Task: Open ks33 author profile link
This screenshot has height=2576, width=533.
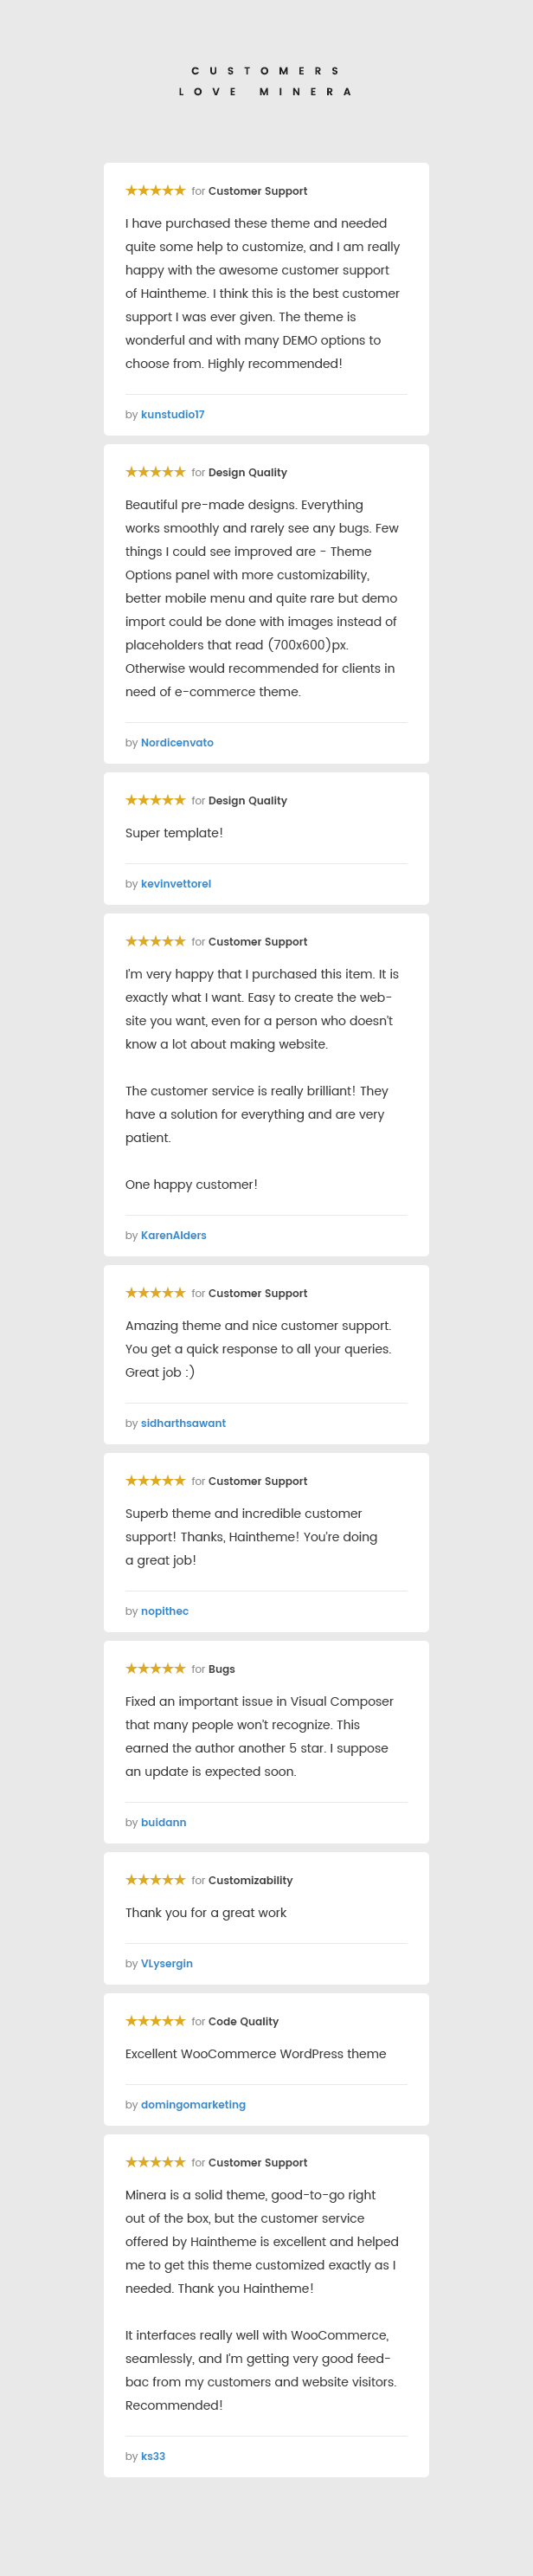Action: (x=153, y=2457)
